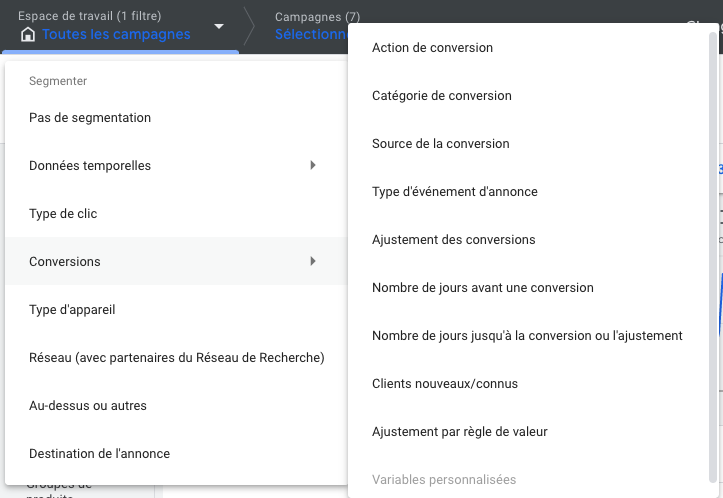Select Nombre de jours avant une conversion
The width and height of the screenshot is (723, 498).
point(482,288)
